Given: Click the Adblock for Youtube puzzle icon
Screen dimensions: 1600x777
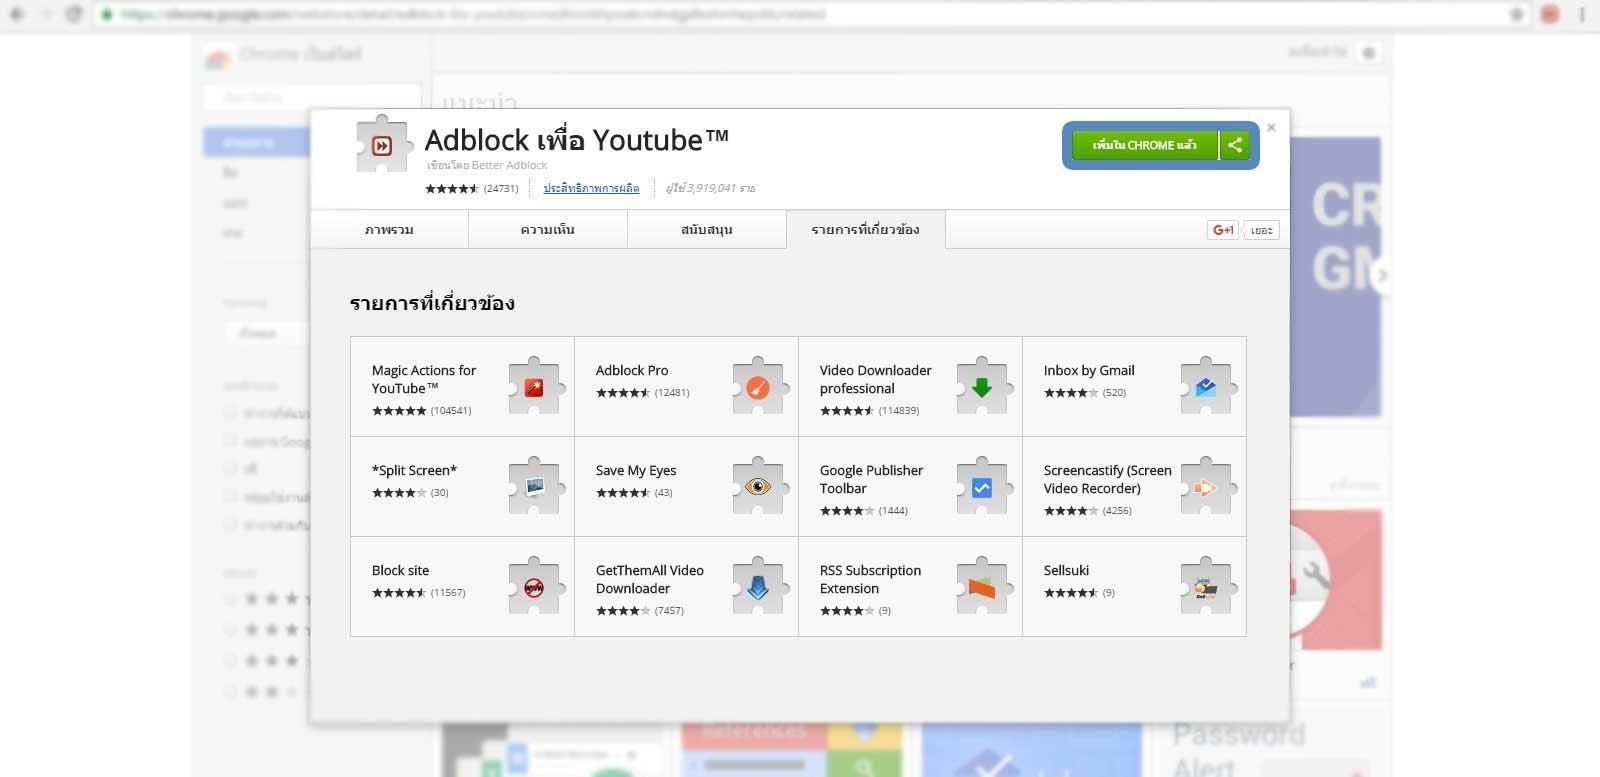Looking at the screenshot, I should [383, 145].
